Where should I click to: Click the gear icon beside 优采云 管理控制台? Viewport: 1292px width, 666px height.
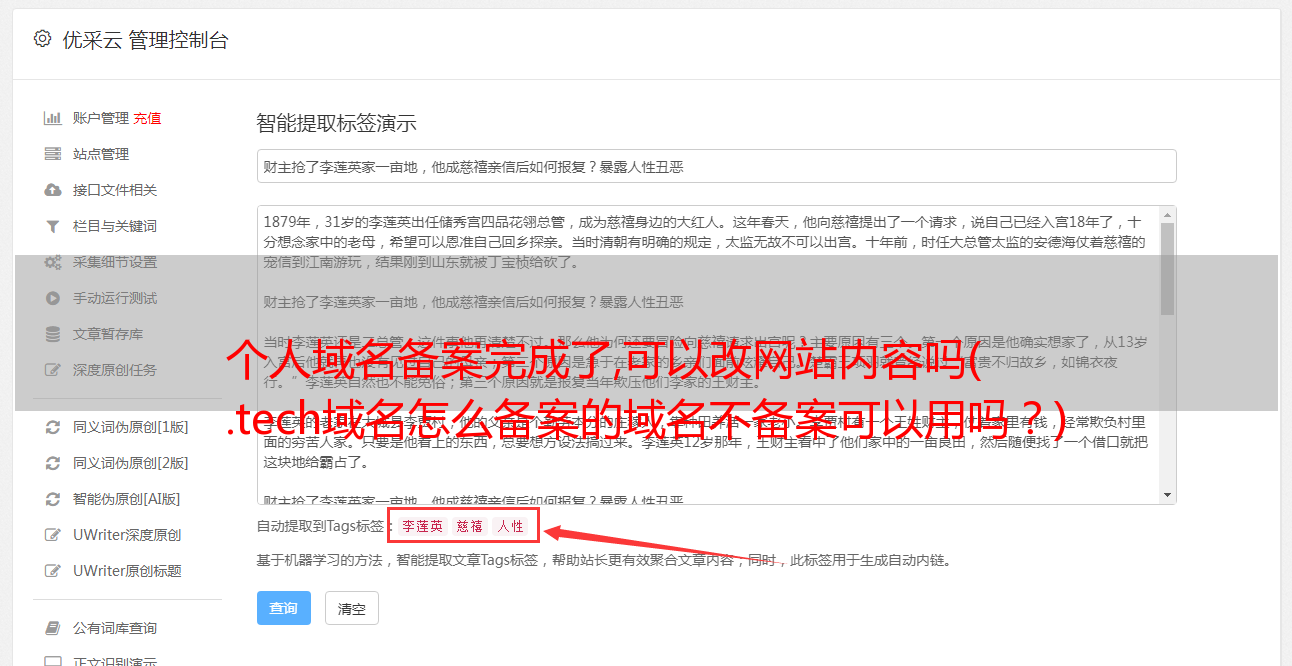pyautogui.click(x=42, y=39)
